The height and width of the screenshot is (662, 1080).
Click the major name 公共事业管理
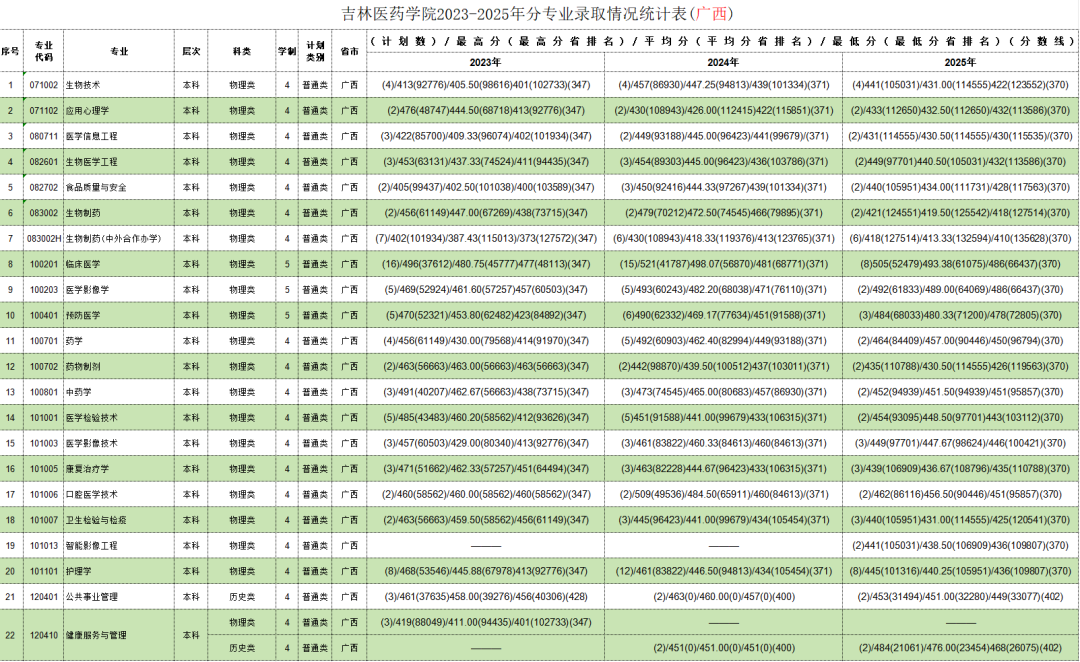point(91,597)
